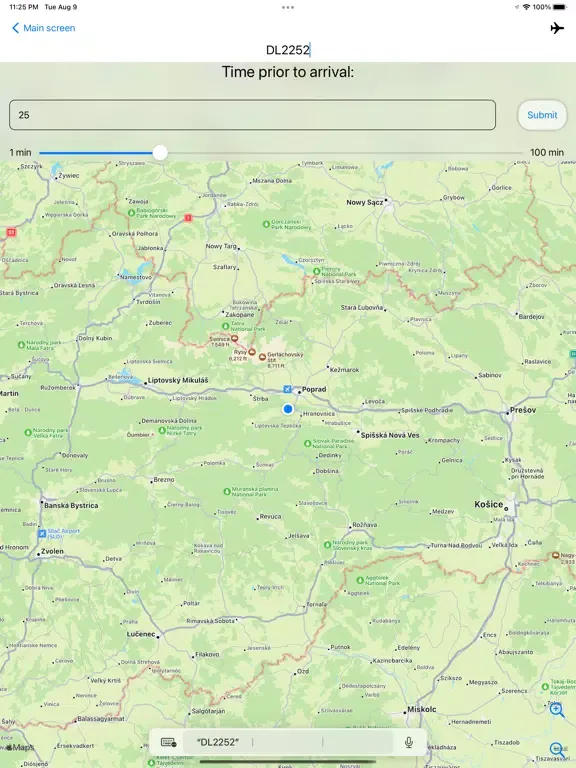The height and width of the screenshot is (768, 576).
Task: Tap the Rožňava town label
Action: click(x=365, y=525)
